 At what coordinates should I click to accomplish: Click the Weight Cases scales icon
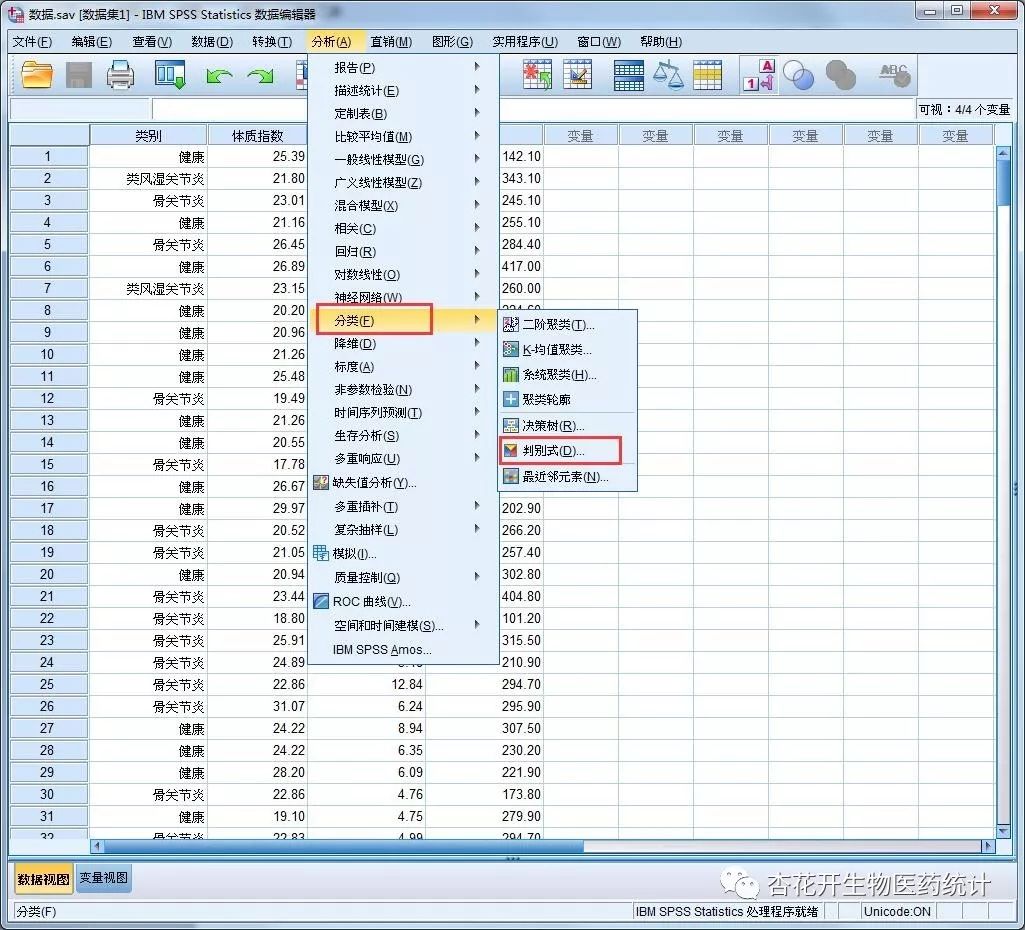[x=668, y=75]
